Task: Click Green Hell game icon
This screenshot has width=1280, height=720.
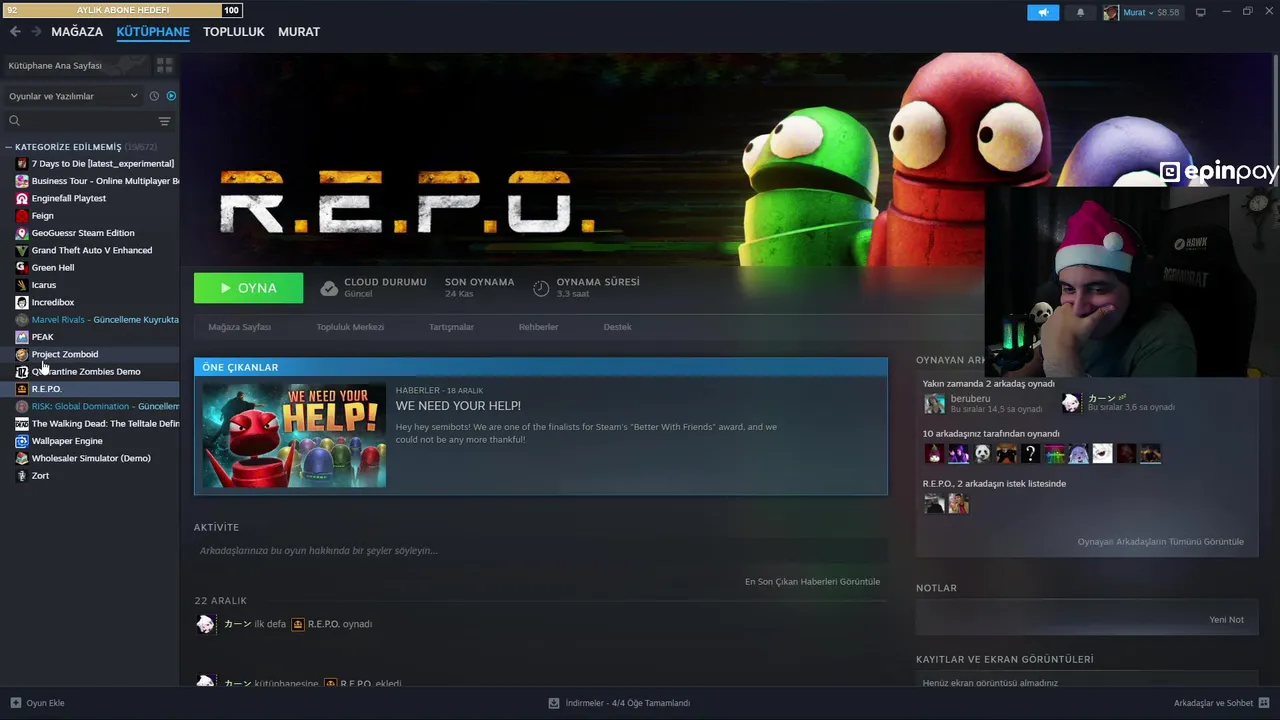Action: 22,267
